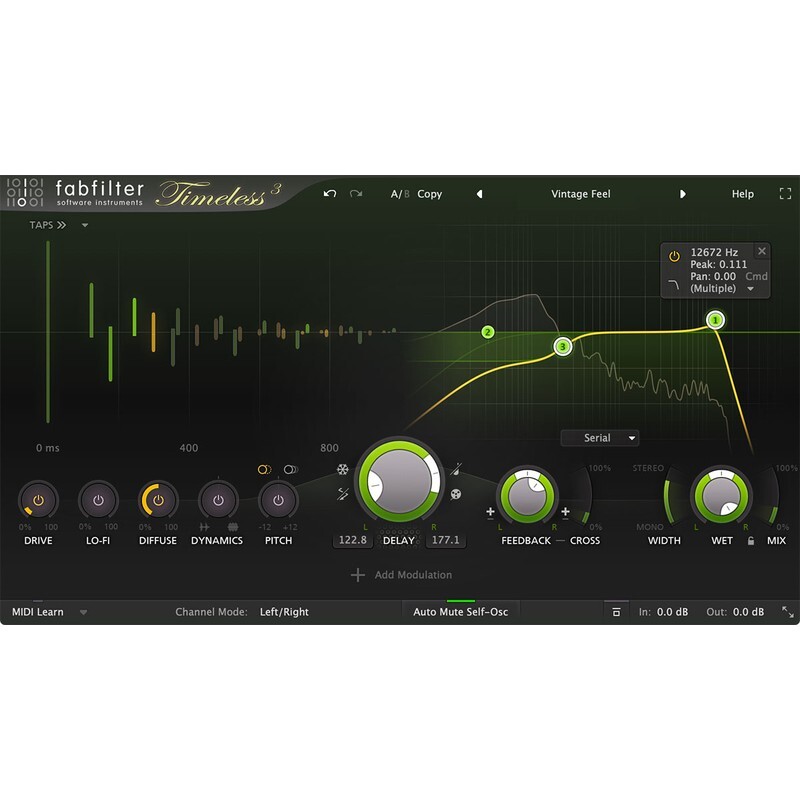Click Add Modulation

click(400, 575)
